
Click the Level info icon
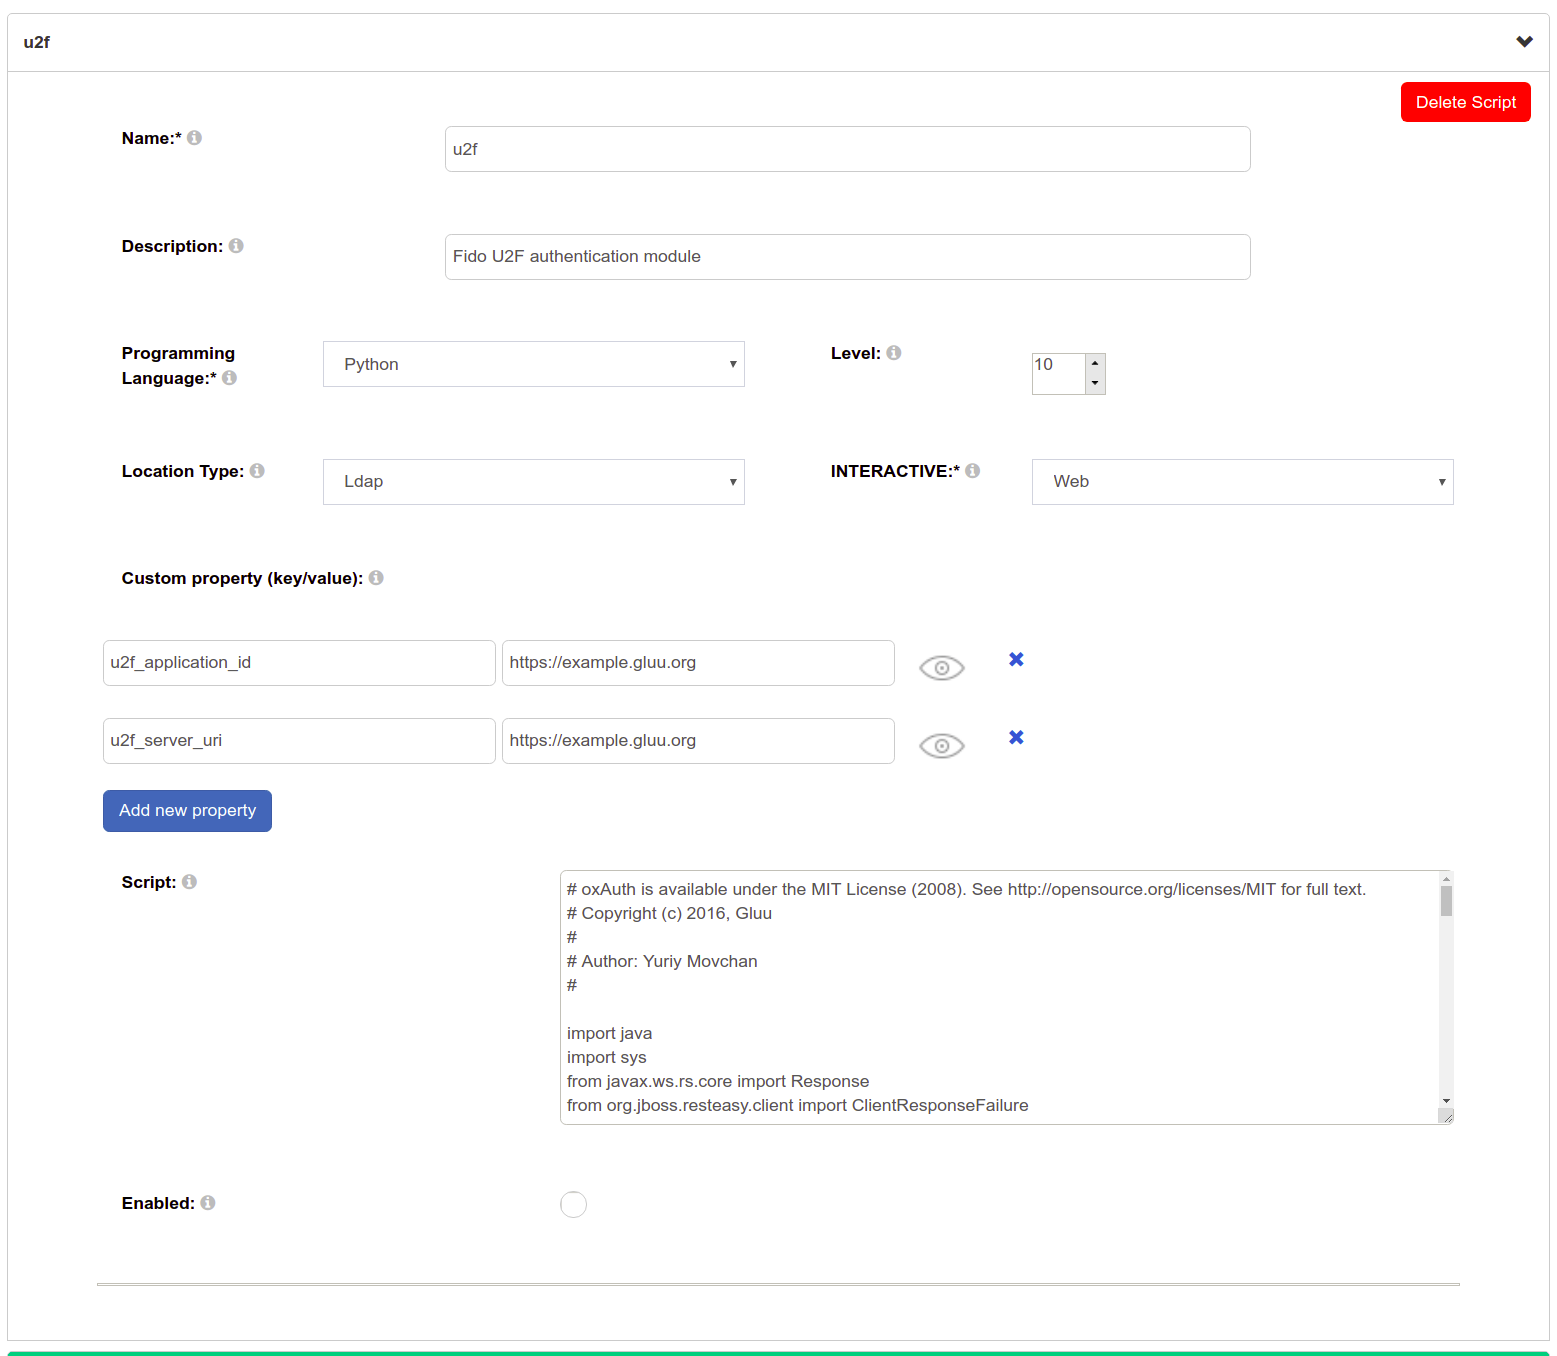tap(894, 353)
